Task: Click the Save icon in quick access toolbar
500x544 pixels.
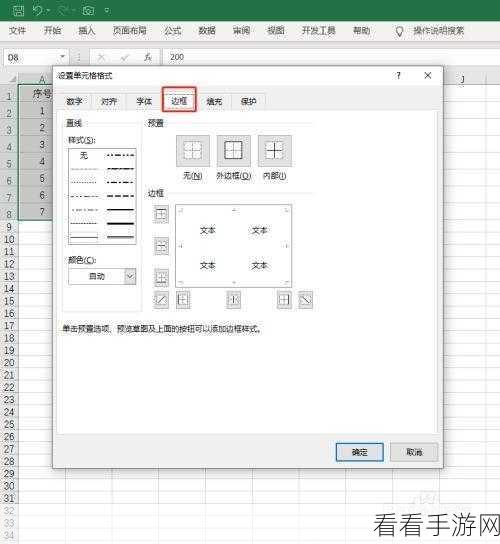Action: pyautogui.click(x=18, y=10)
